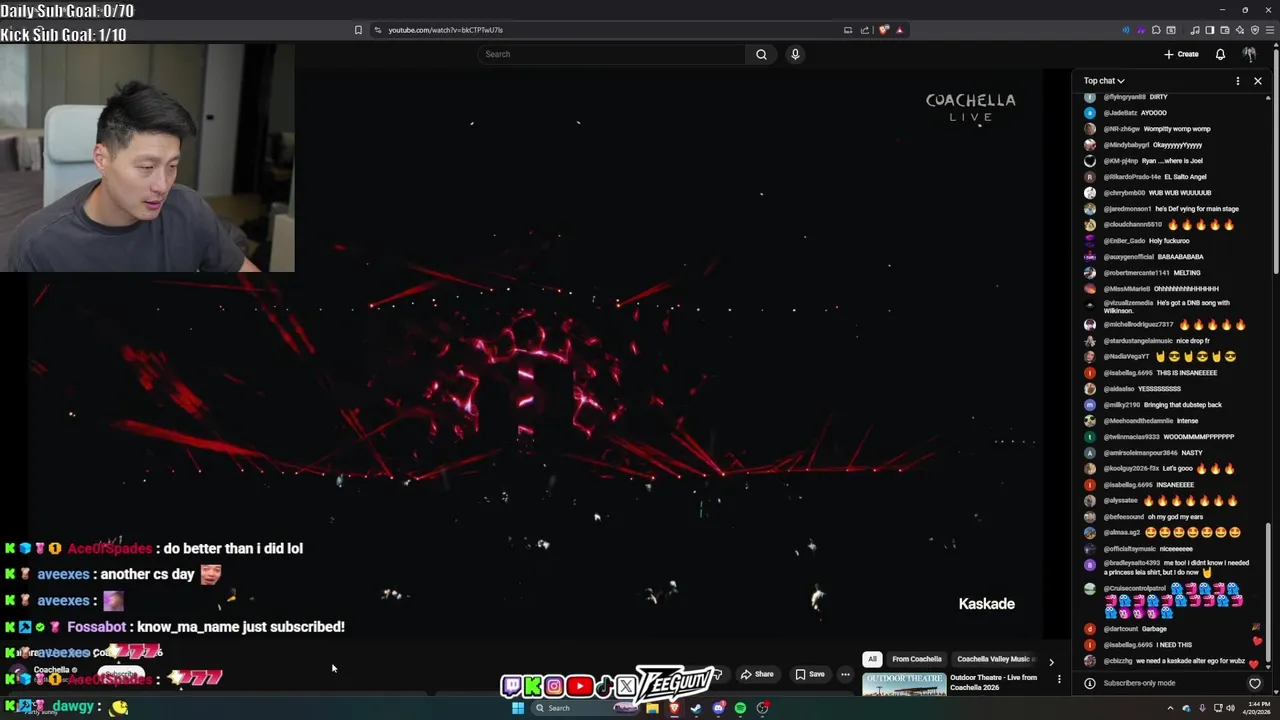
Task: Open Spotify from the taskbar
Action: [740, 708]
